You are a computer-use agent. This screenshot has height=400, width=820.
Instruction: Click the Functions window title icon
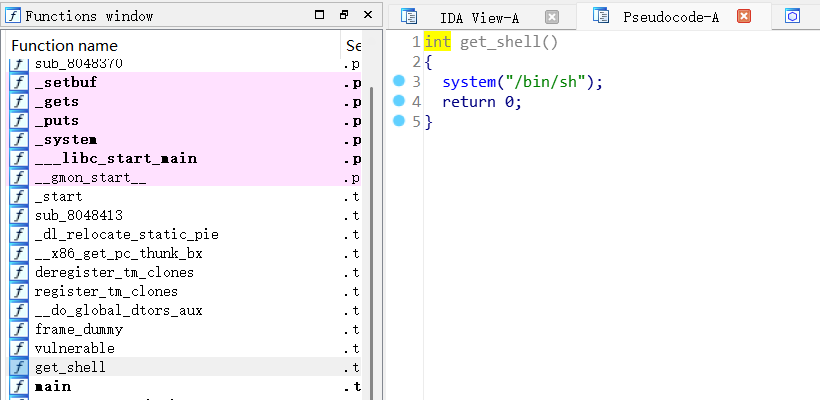click(x=10, y=16)
